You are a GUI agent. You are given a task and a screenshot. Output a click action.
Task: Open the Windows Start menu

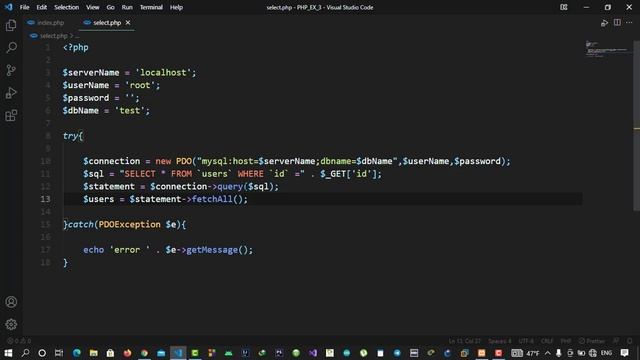(8, 353)
